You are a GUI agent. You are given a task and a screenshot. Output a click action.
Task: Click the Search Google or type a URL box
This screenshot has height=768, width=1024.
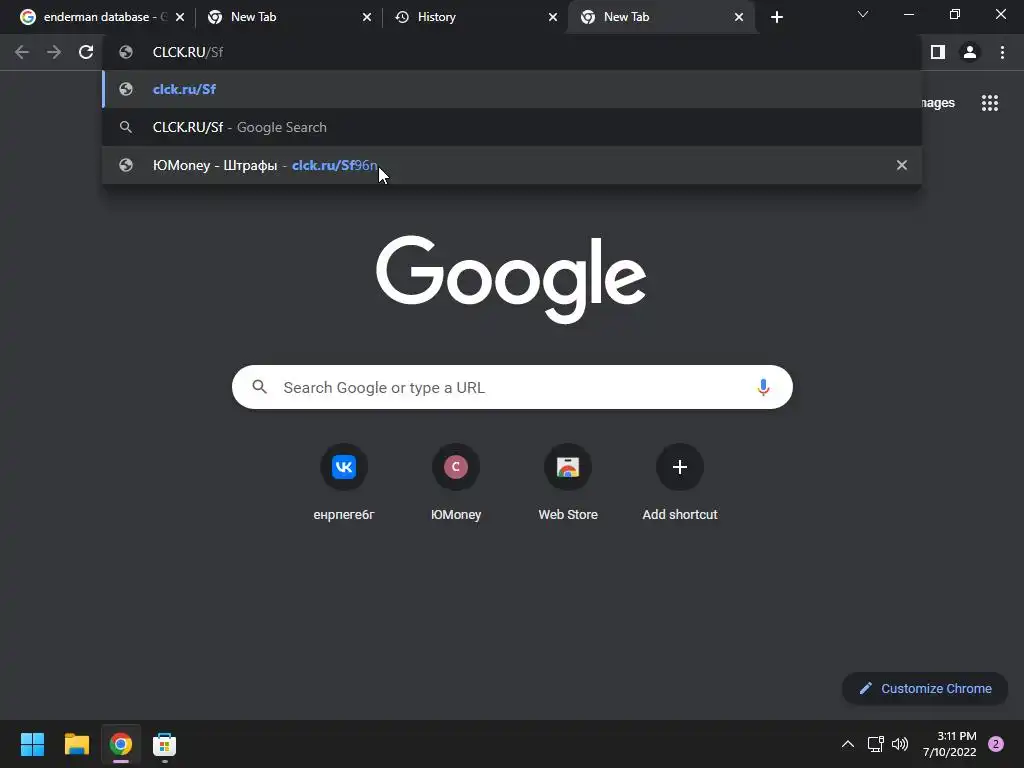pyautogui.click(x=512, y=387)
